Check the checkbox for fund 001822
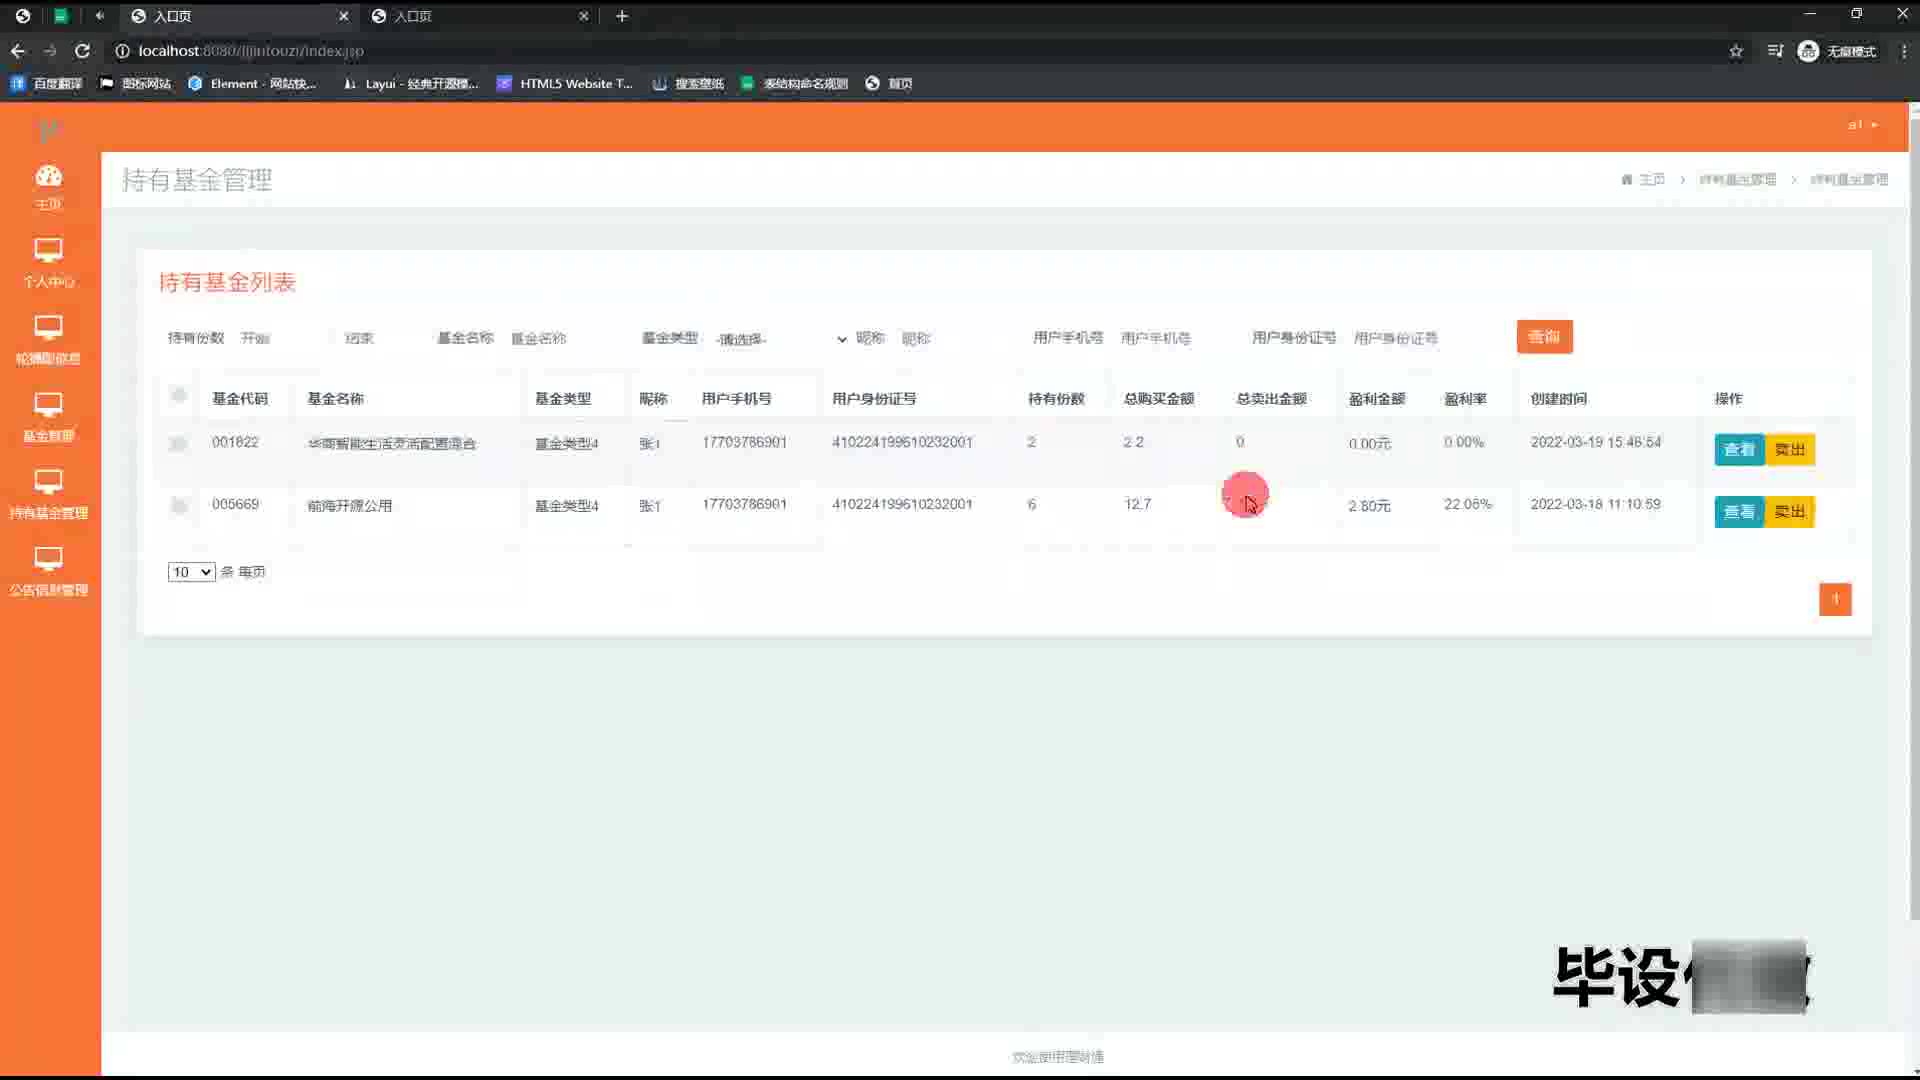Image resolution: width=1920 pixels, height=1080 pixels. pyautogui.click(x=179, y=443)
